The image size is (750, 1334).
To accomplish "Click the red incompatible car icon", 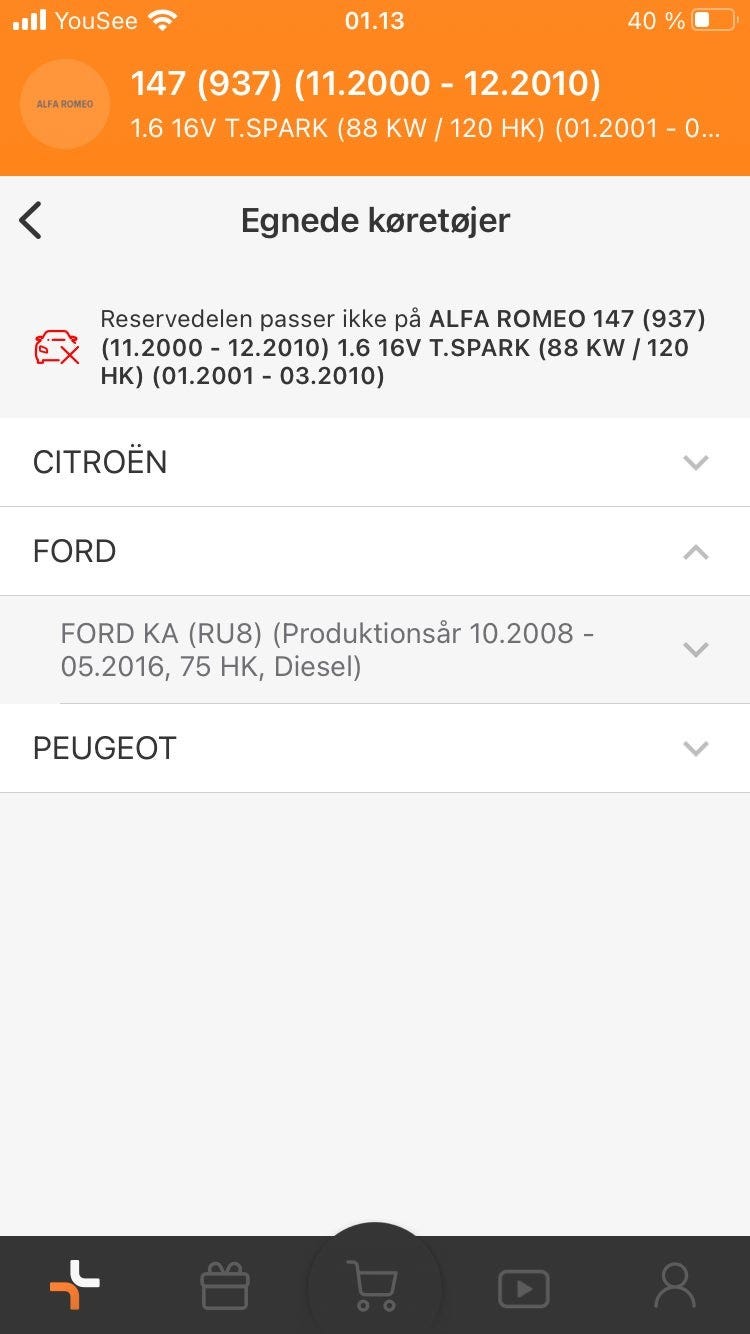I will (x=57, y=347).
